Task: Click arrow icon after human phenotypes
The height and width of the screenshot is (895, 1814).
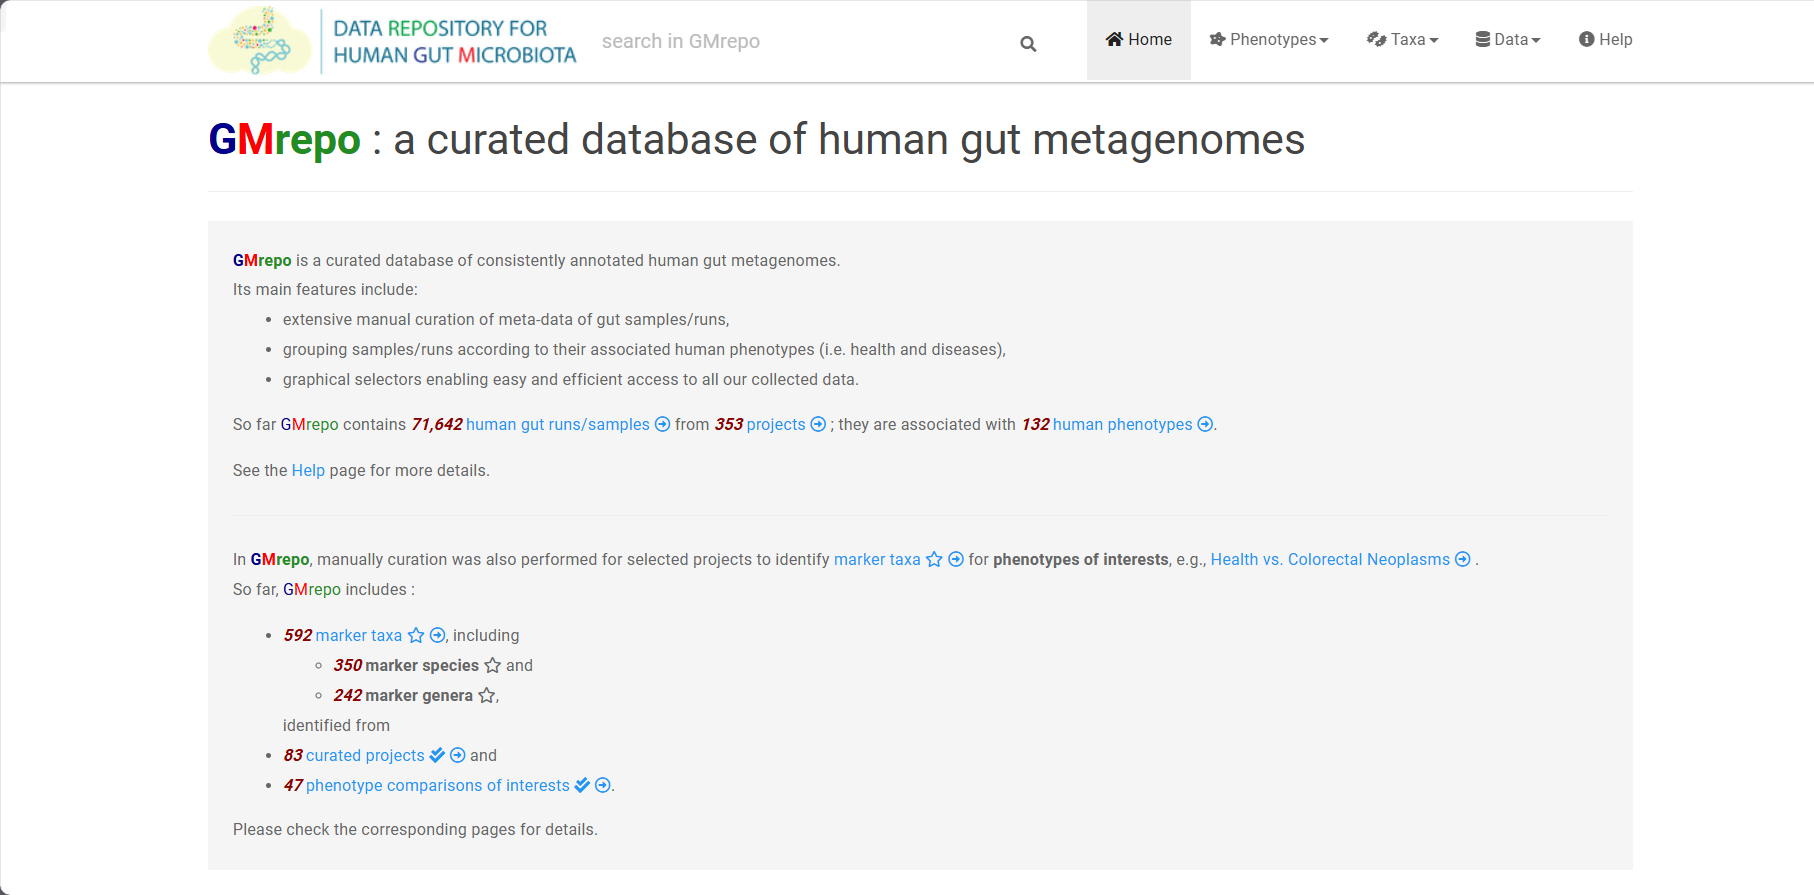Action: pyautogui.click(x=1205, y=424)
